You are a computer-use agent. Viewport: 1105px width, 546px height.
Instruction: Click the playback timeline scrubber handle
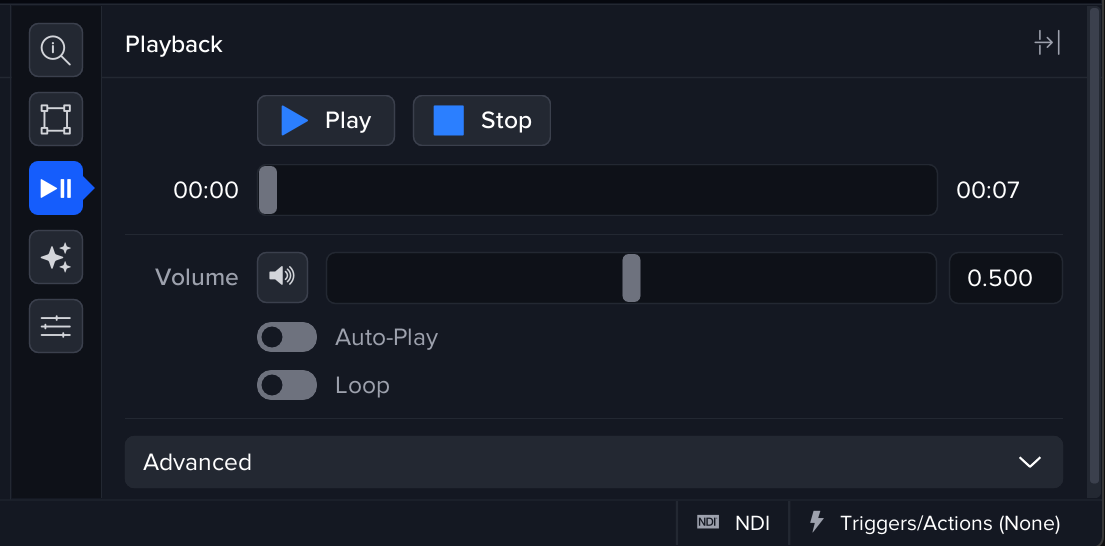tap(268, 190)
